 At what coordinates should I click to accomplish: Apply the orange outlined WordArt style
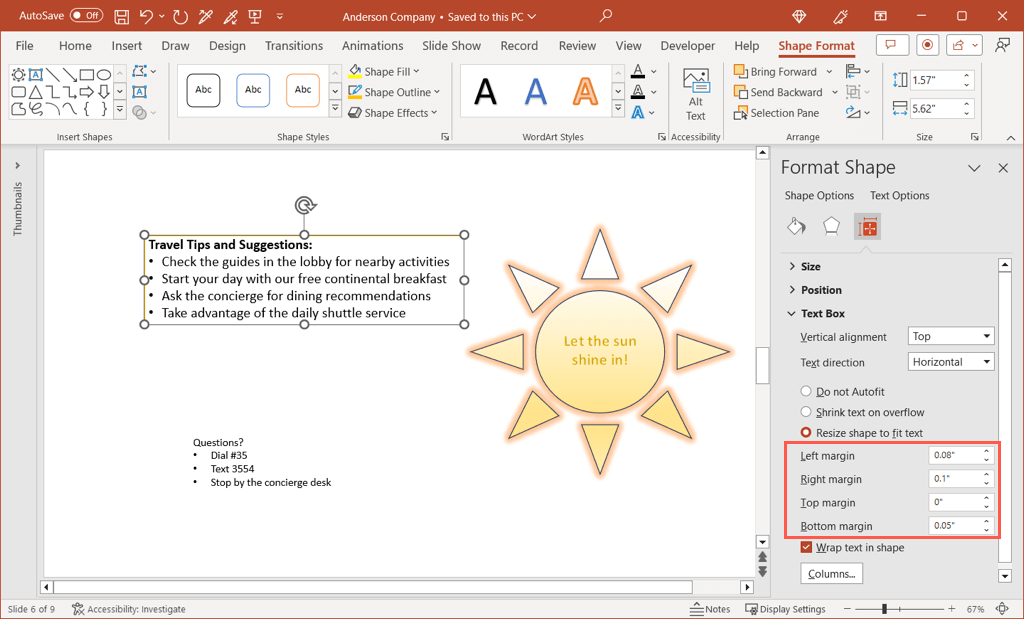click(x=585, y=91)
